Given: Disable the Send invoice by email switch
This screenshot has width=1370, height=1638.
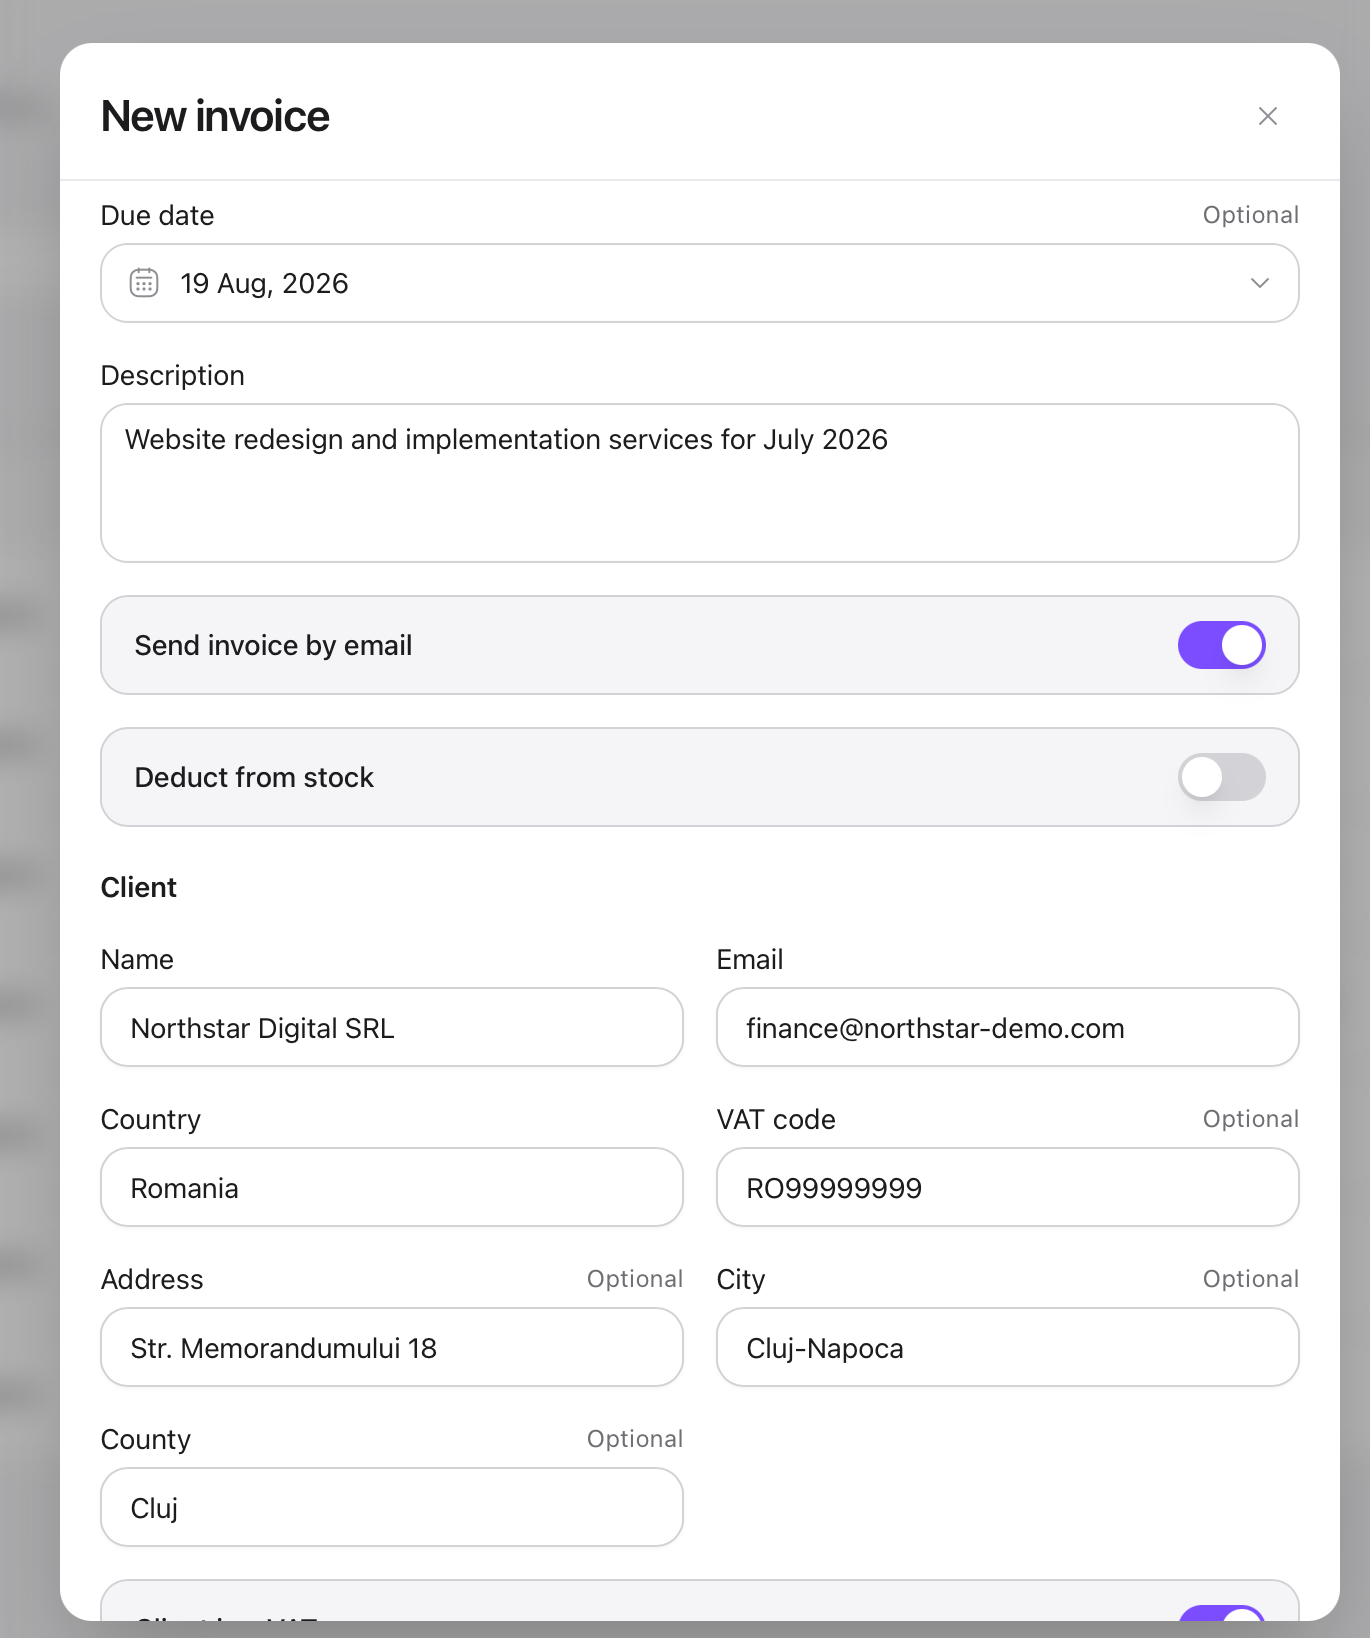Looking at the screenshot, I should [x=1222, y=645].
